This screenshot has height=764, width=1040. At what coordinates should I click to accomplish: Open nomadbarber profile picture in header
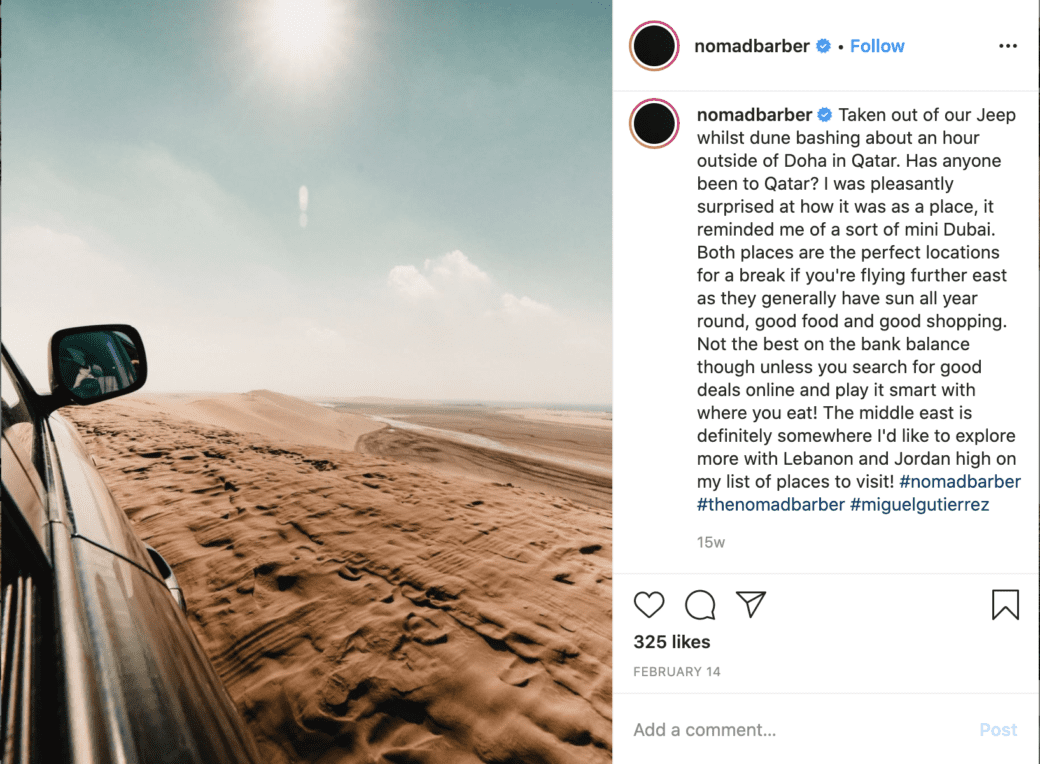pyautogui.click(x=654, y=46)
